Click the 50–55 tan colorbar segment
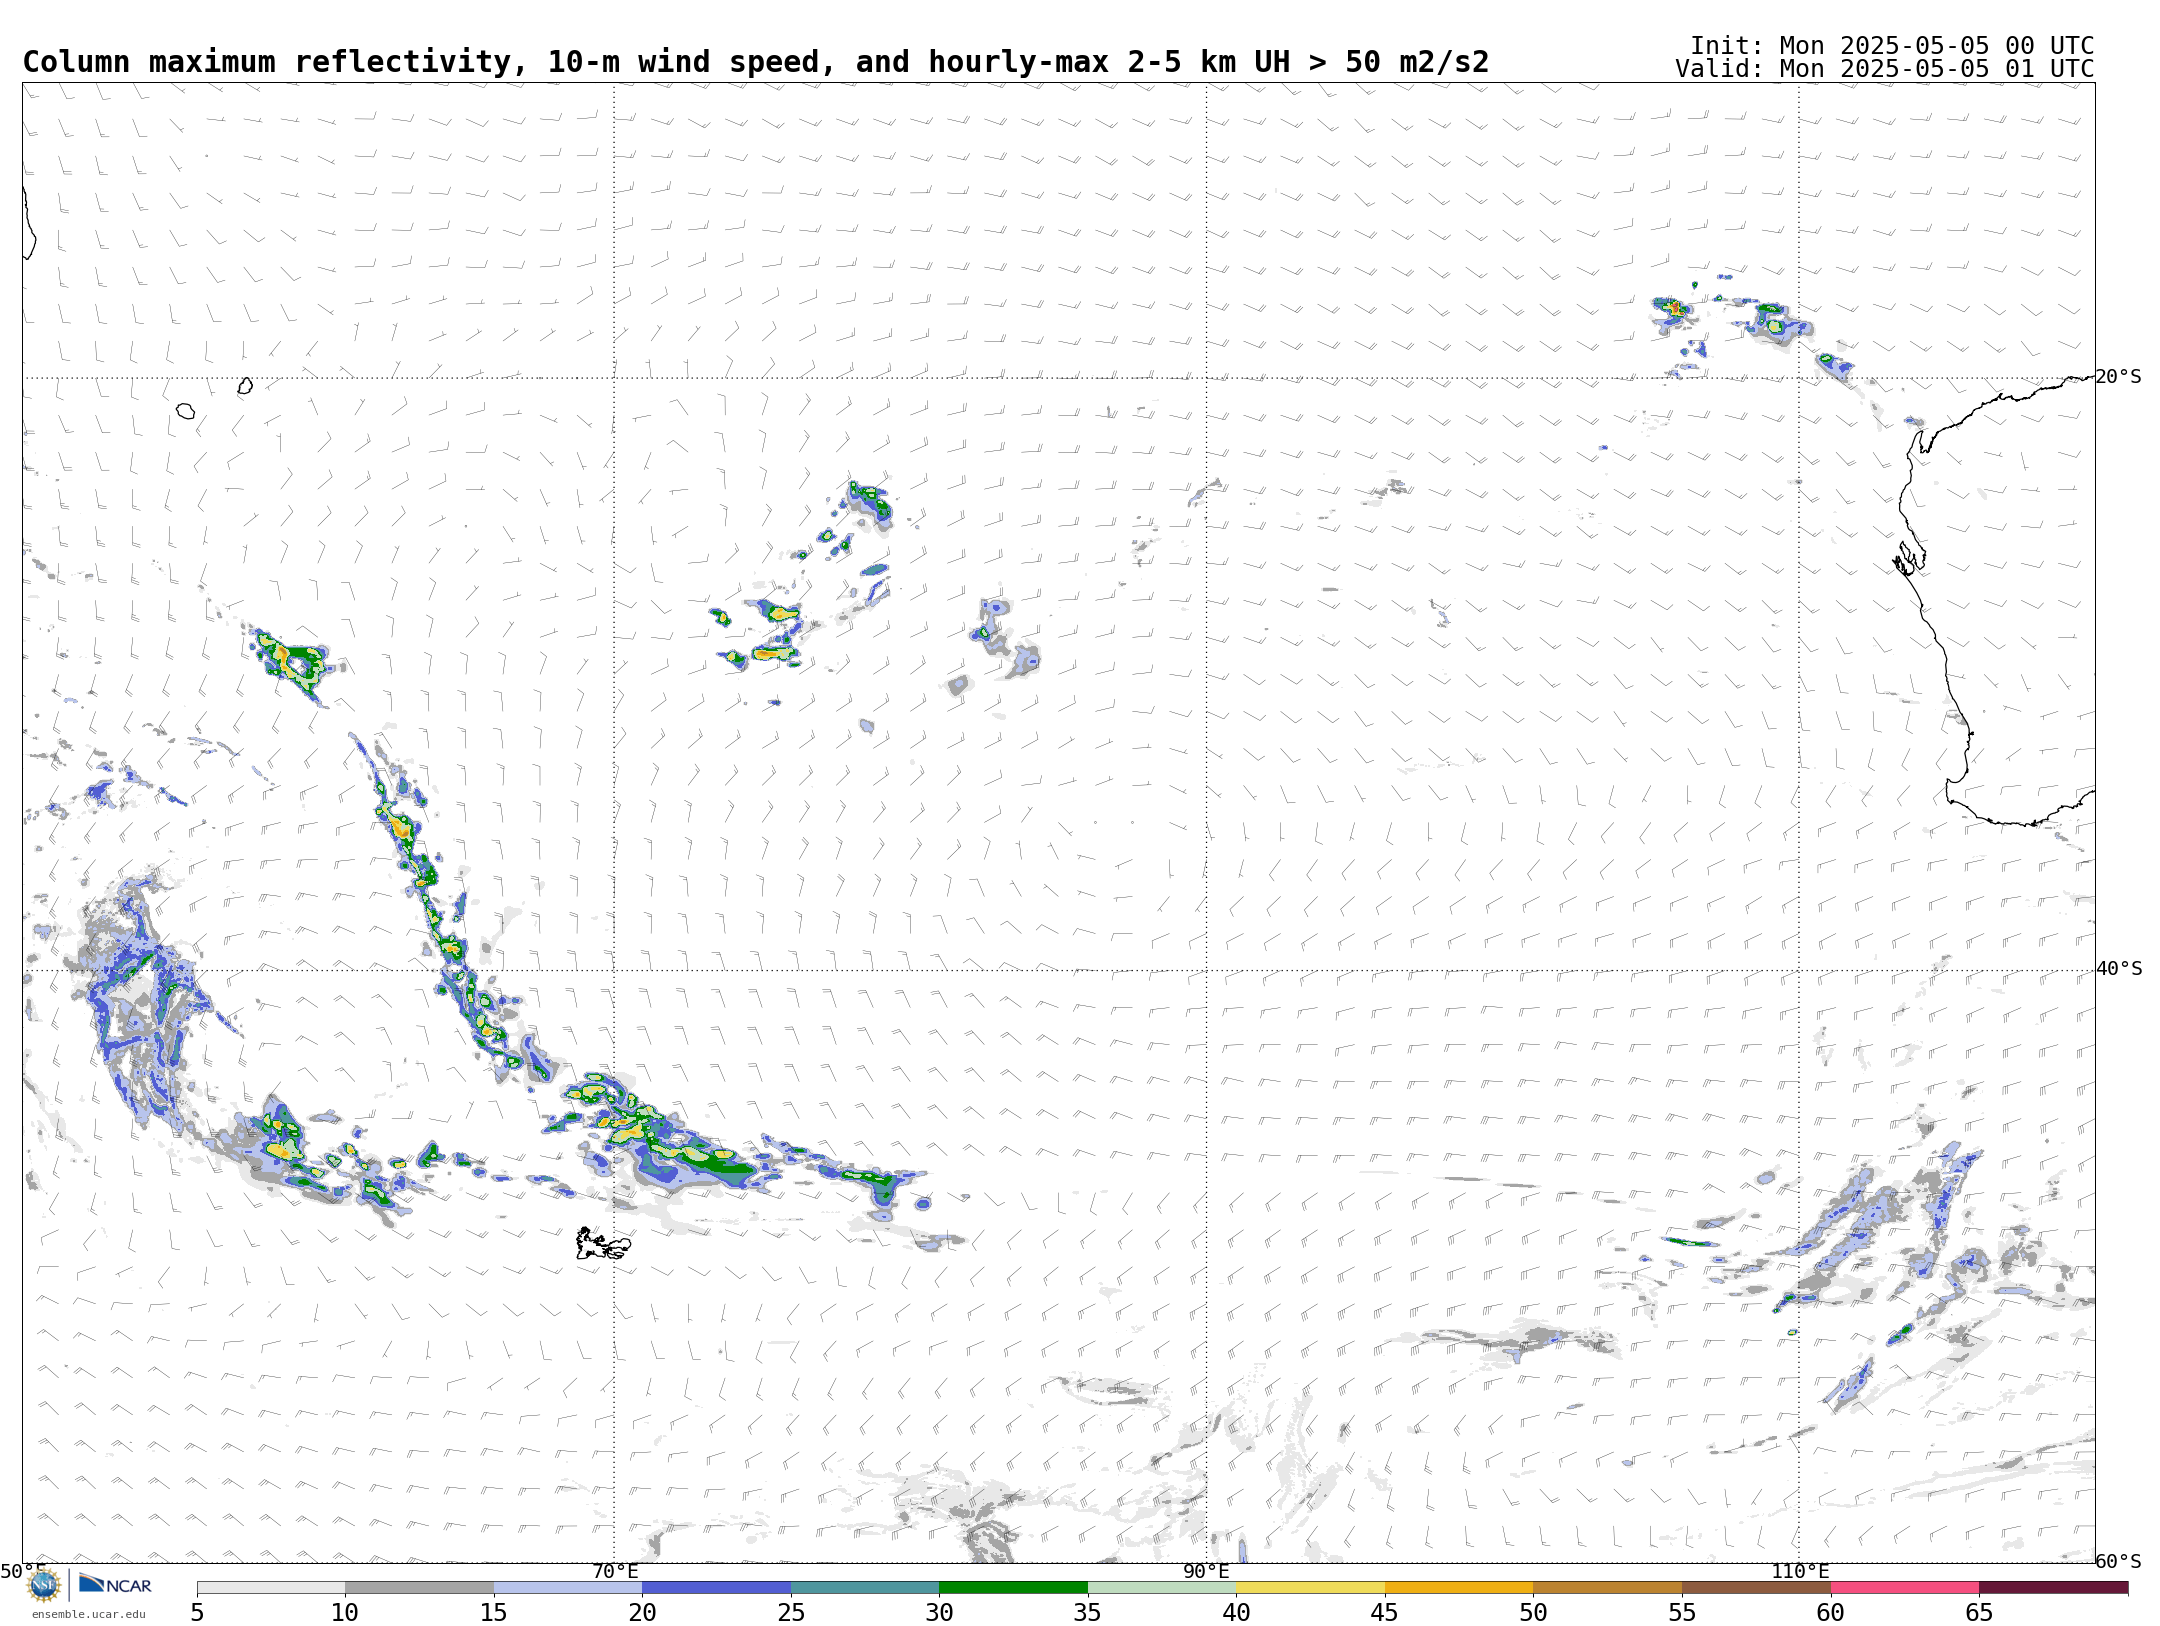The image size is (2160, 1626). point(1607,1588)
